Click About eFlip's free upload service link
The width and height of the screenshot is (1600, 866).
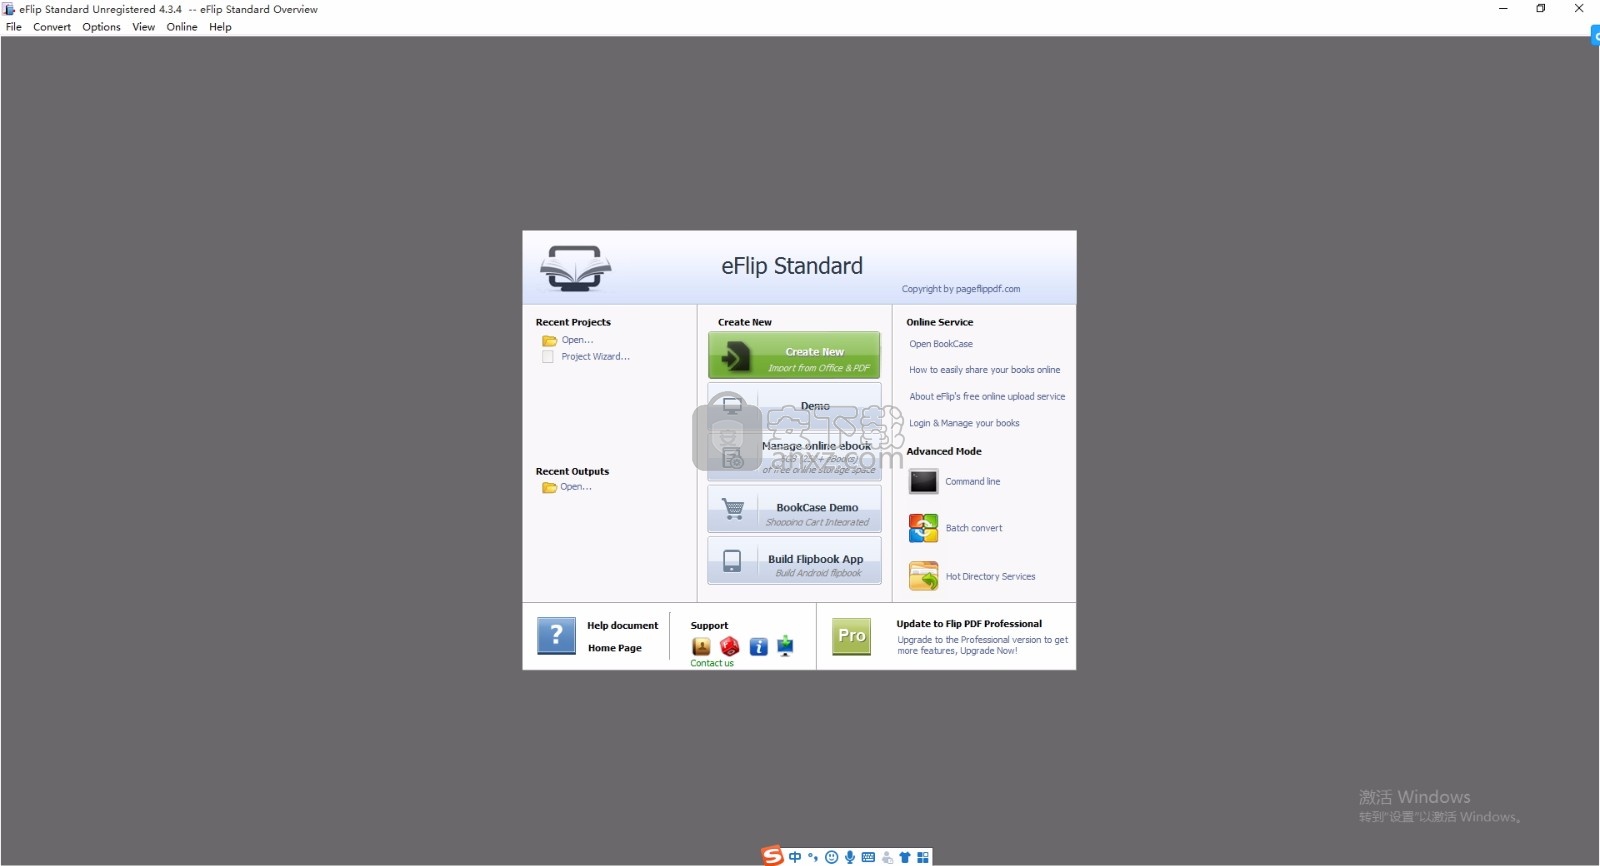pyautogui.click(x=987, y=397)
